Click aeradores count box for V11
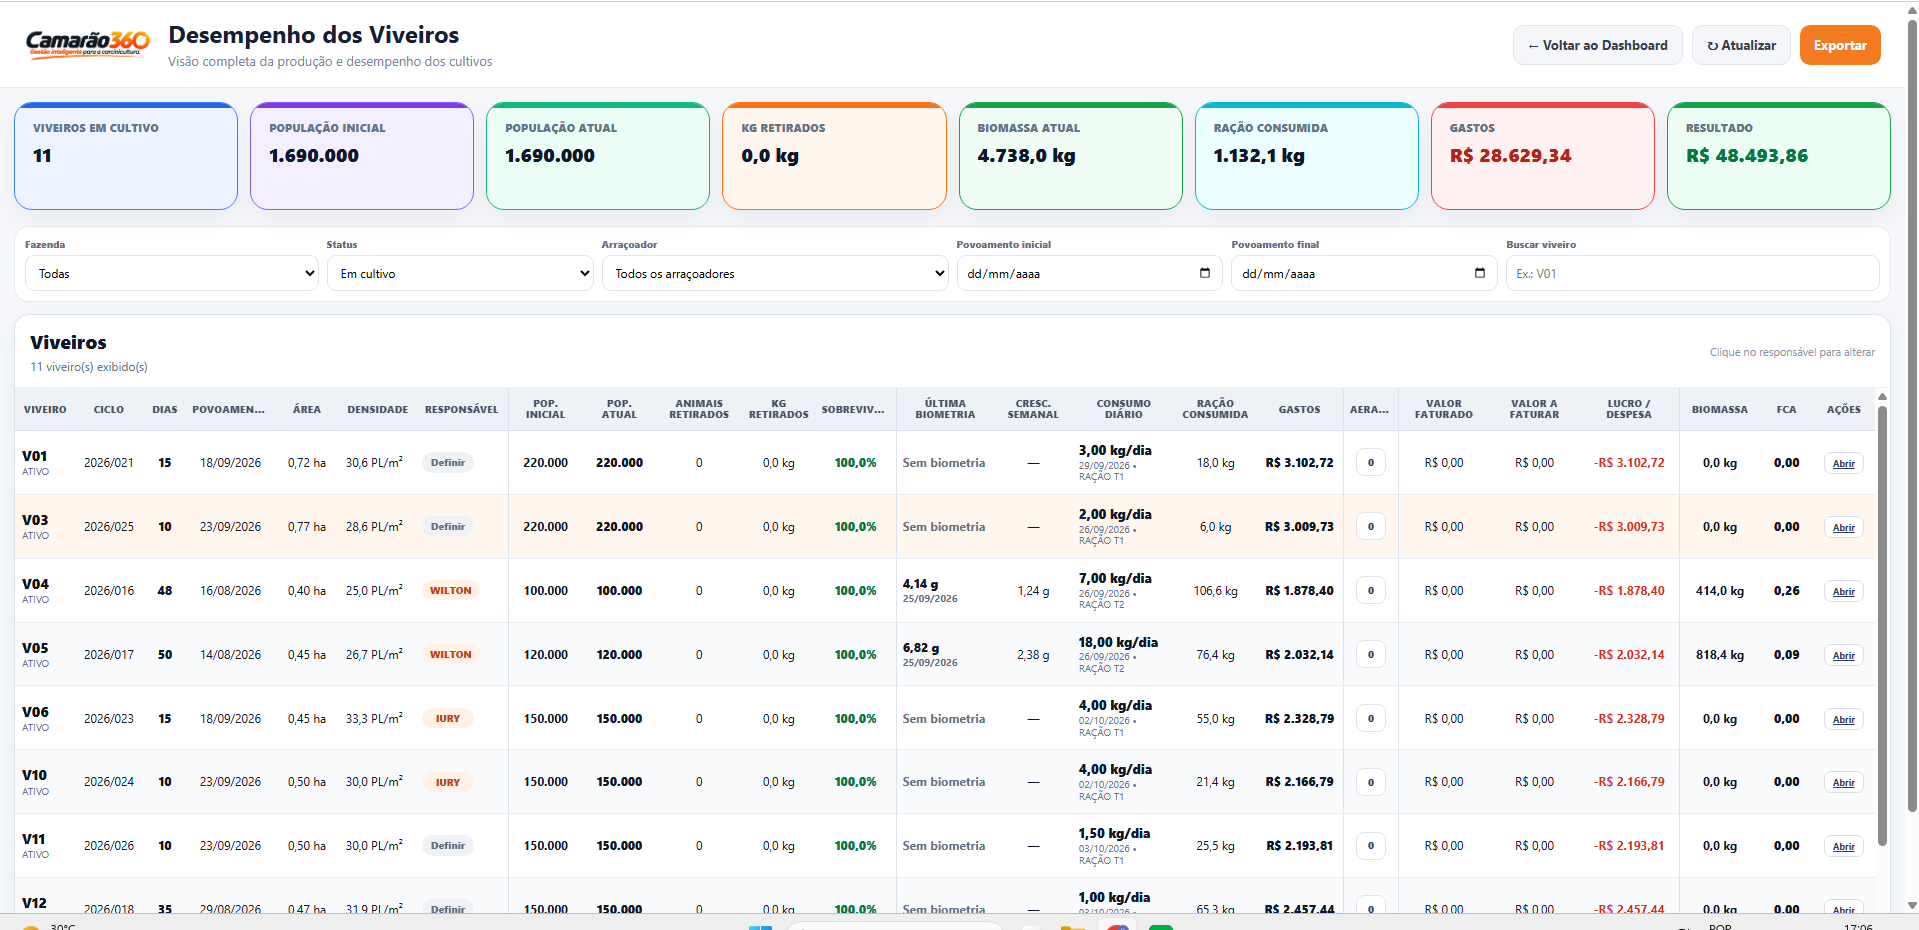Image resolution: width=1919 pixels, height=930 pixels. pos(1370,846)
